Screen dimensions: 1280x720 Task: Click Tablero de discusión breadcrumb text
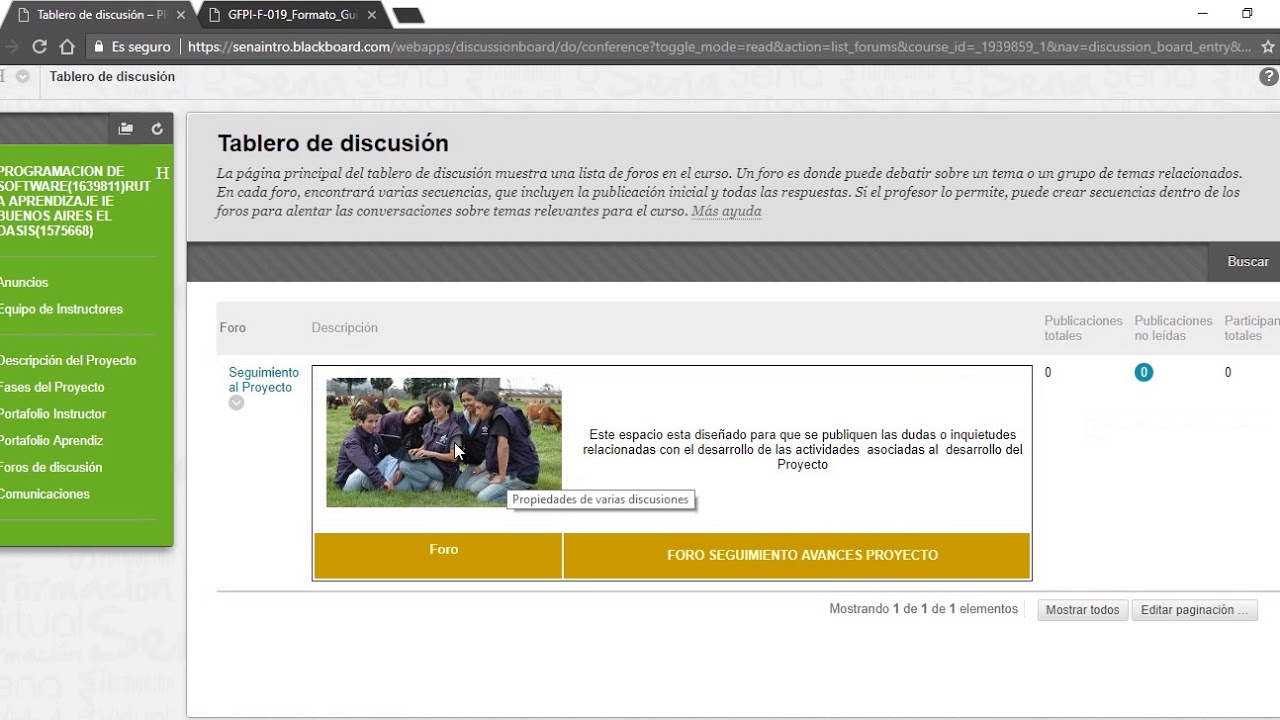click(x=112, y=77)
